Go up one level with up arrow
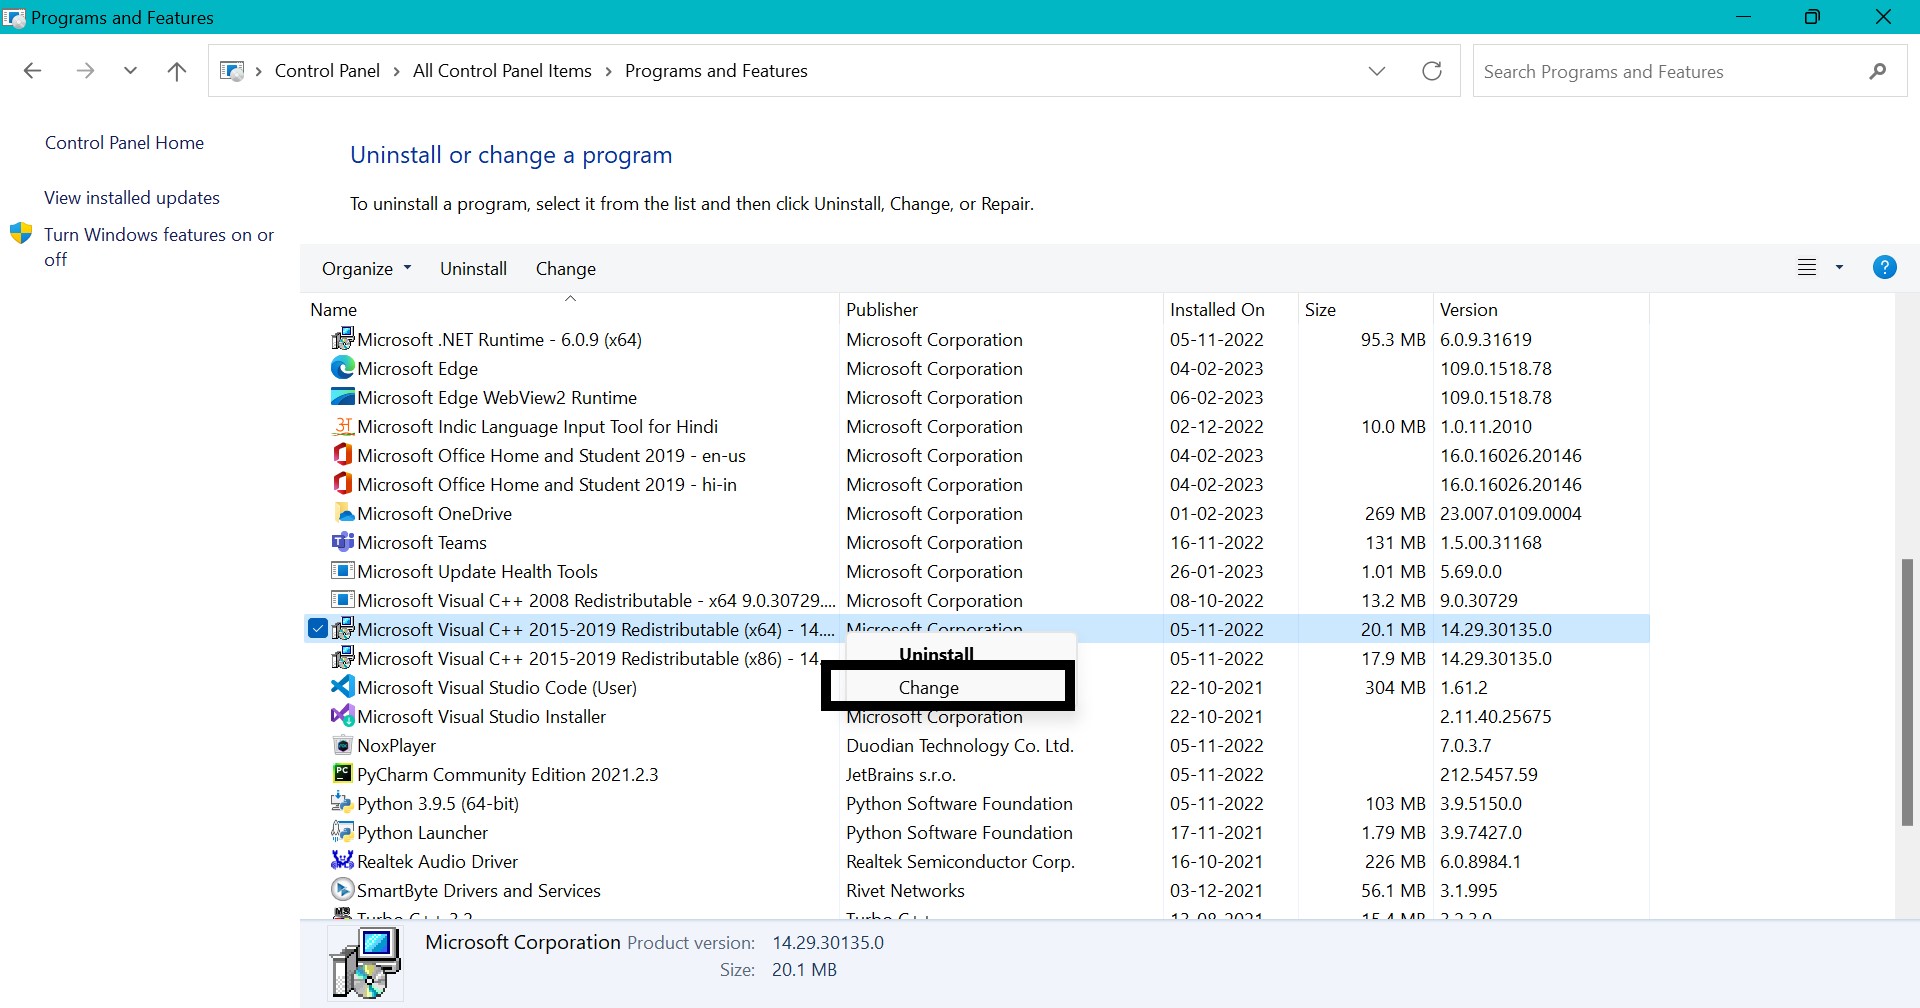The width and height of the screenshot is (1920, 1008). coord(177,71)
